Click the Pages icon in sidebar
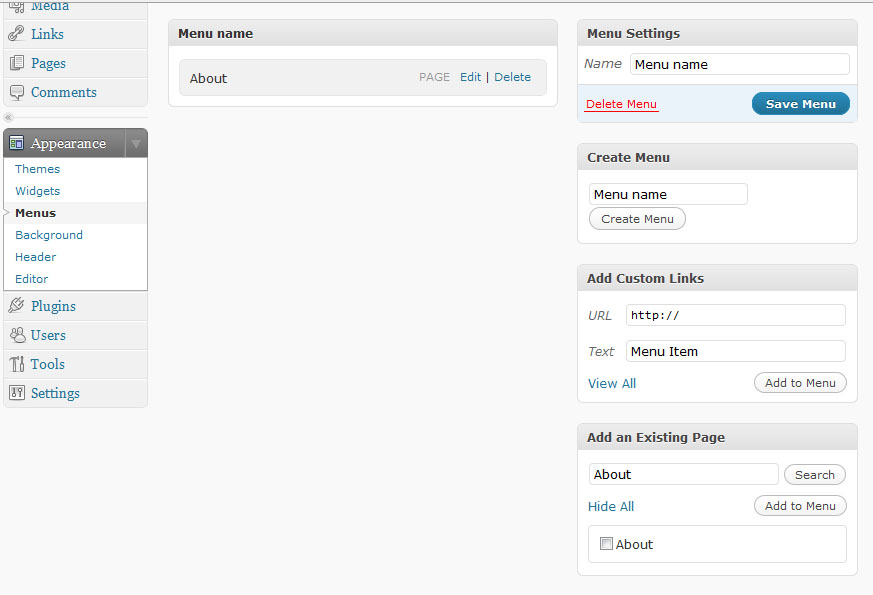This screenshot has height=595, width=873. coord(17,63)
